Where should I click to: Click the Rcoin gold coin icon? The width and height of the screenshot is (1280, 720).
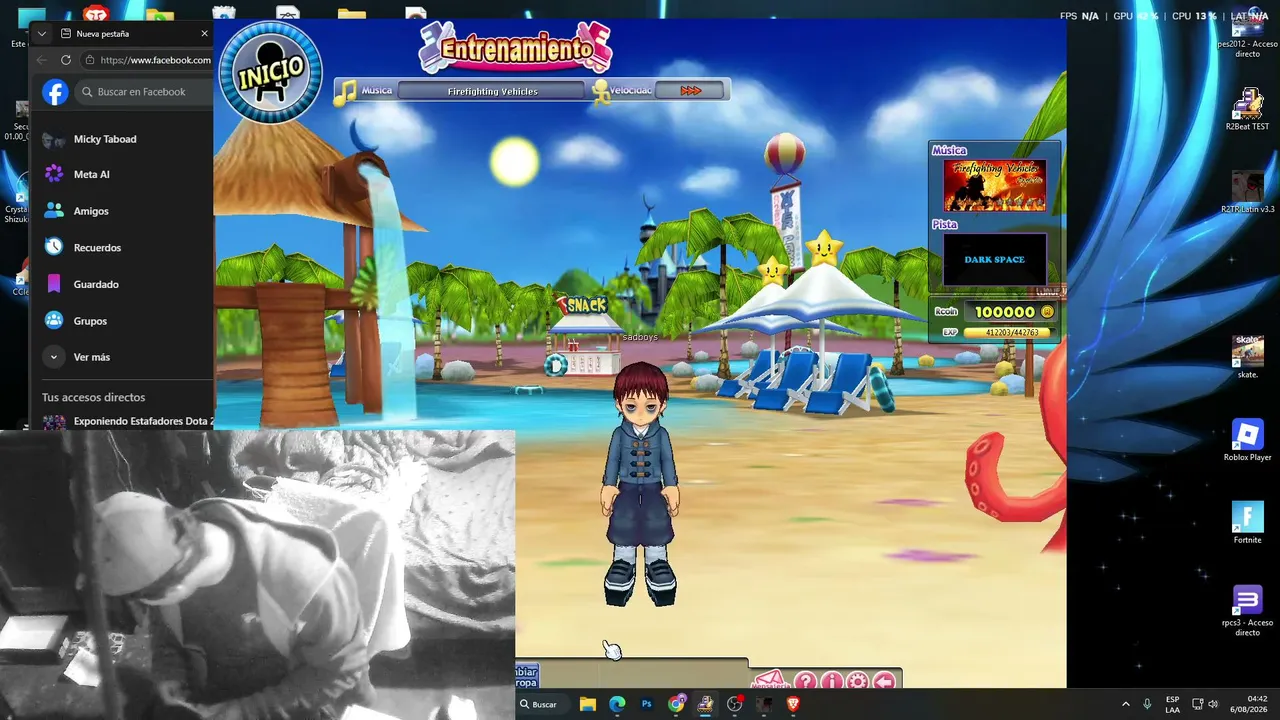pos(1047,312)
